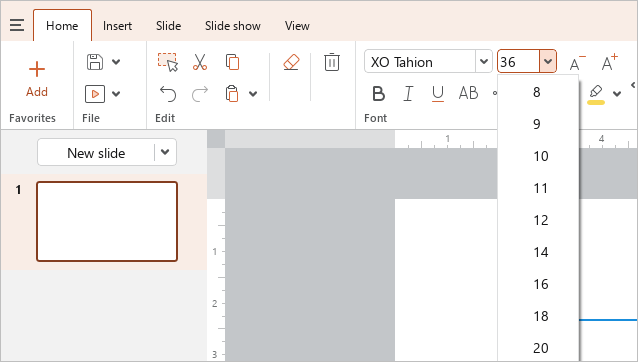Click the Copy icon
Image resolution: width=638 pixels, height=362 pixels.
tap(232, 62)
